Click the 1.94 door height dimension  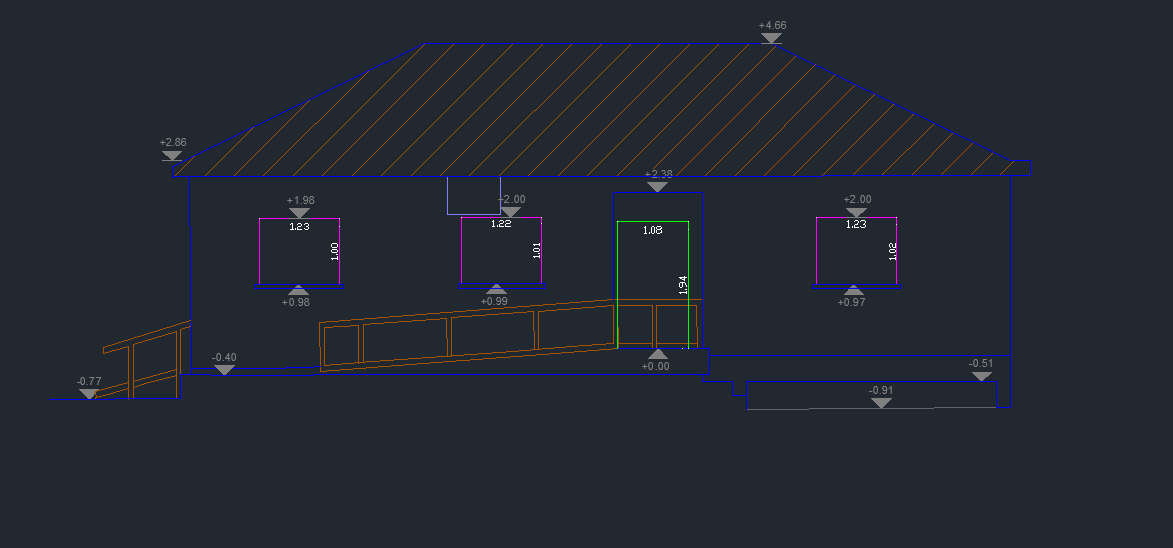[x=683, y=286]
